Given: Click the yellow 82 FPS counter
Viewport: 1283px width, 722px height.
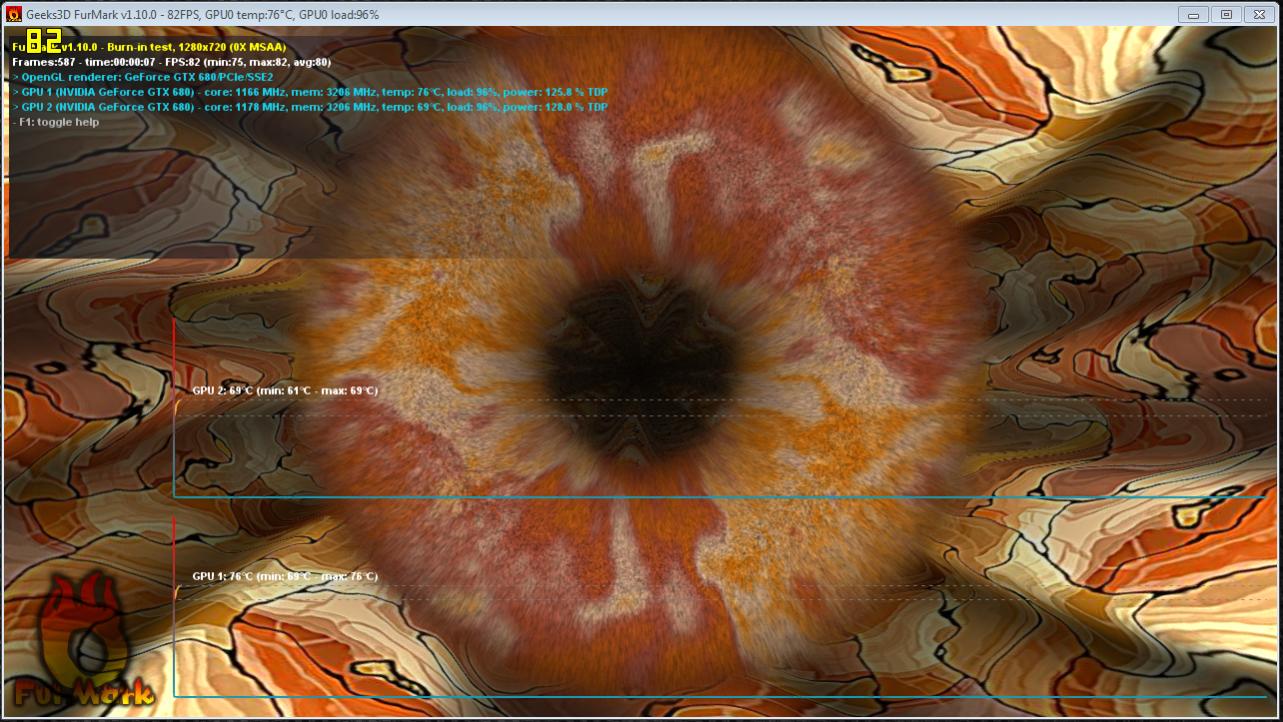Looking at the screenshot, I should pyautogui.click(x=44, y=40).
